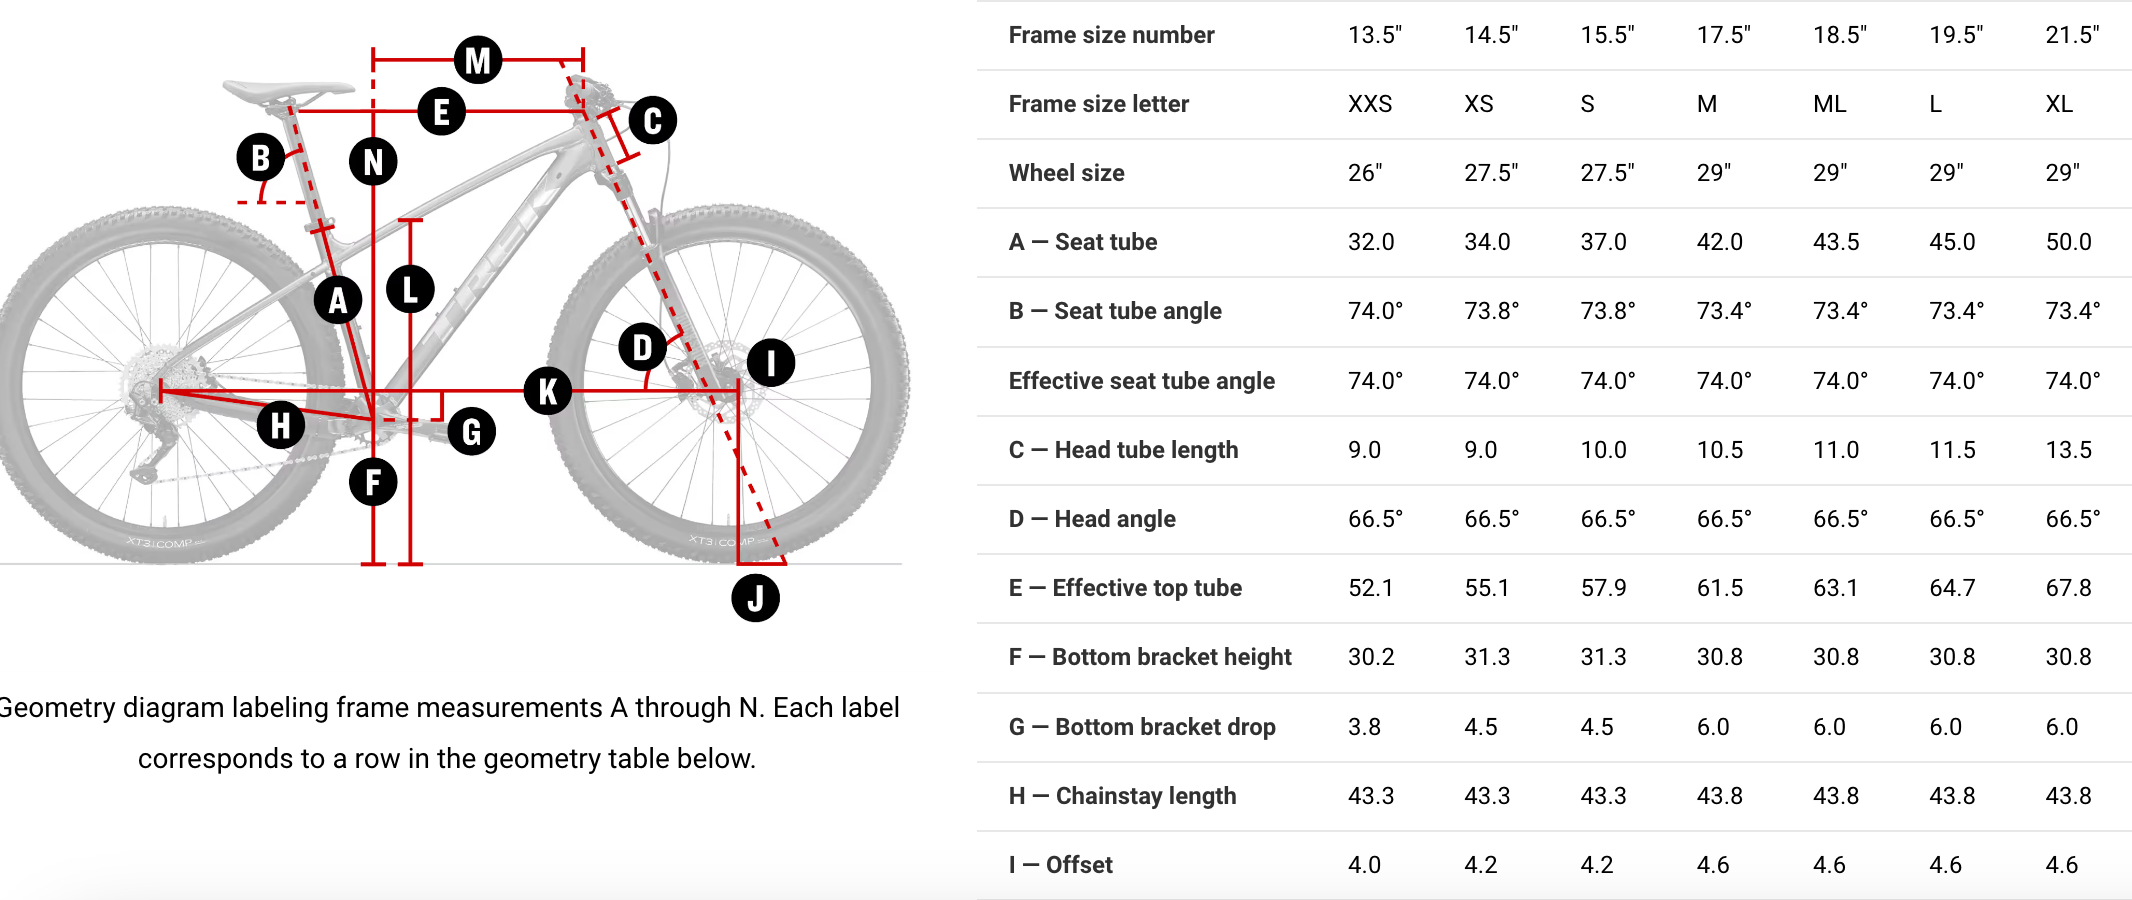The image size is (2132, 900).
Task: Click the Frame size number row label
Action: 1111,35
